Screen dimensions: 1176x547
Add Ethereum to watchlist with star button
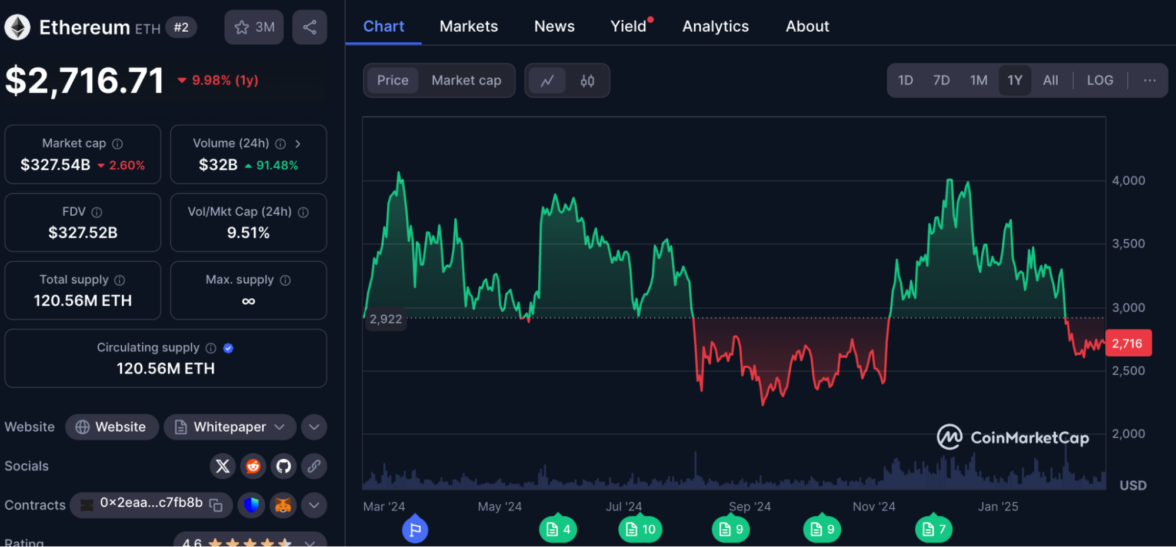point(254,27)
